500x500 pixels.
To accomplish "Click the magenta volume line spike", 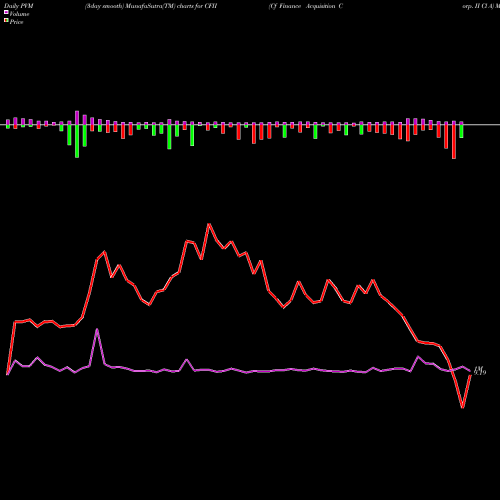I will point(97,330).
